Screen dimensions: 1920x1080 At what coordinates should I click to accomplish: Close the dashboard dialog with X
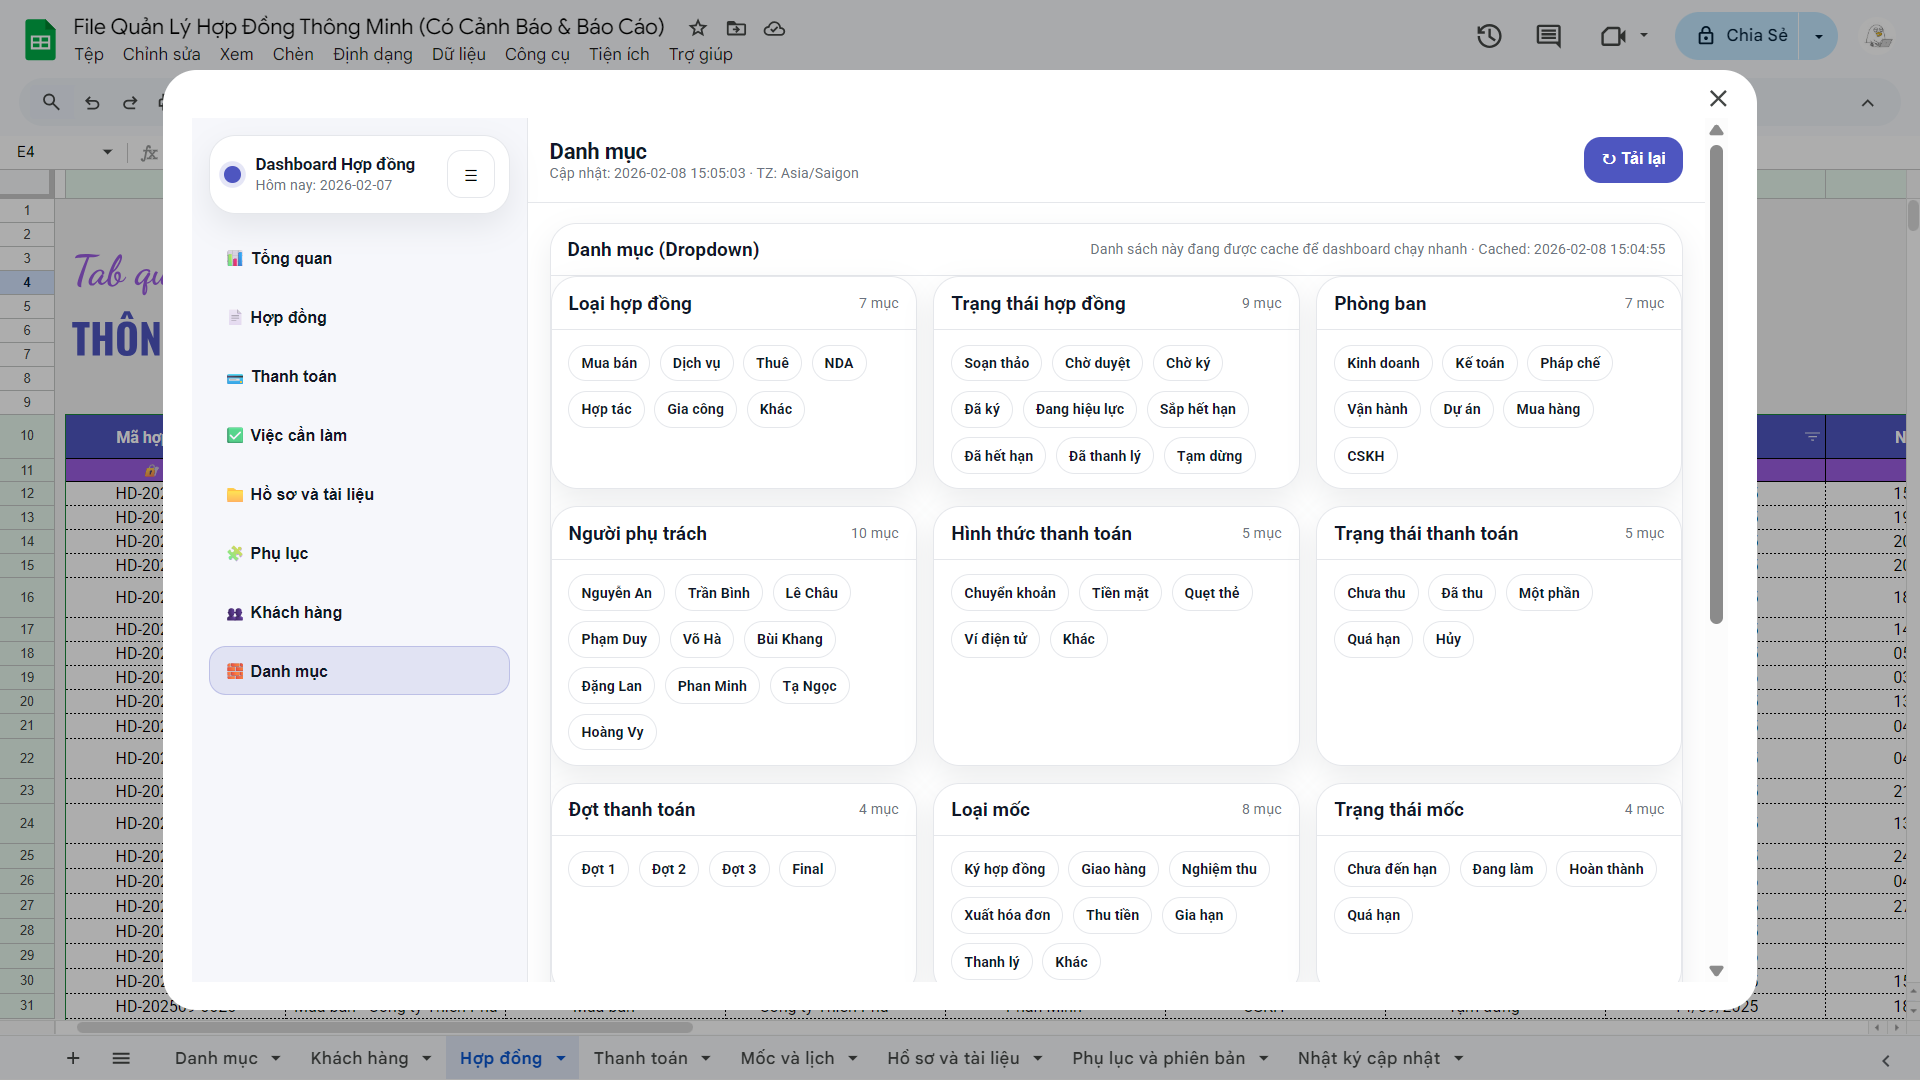tap(1718, 98)
